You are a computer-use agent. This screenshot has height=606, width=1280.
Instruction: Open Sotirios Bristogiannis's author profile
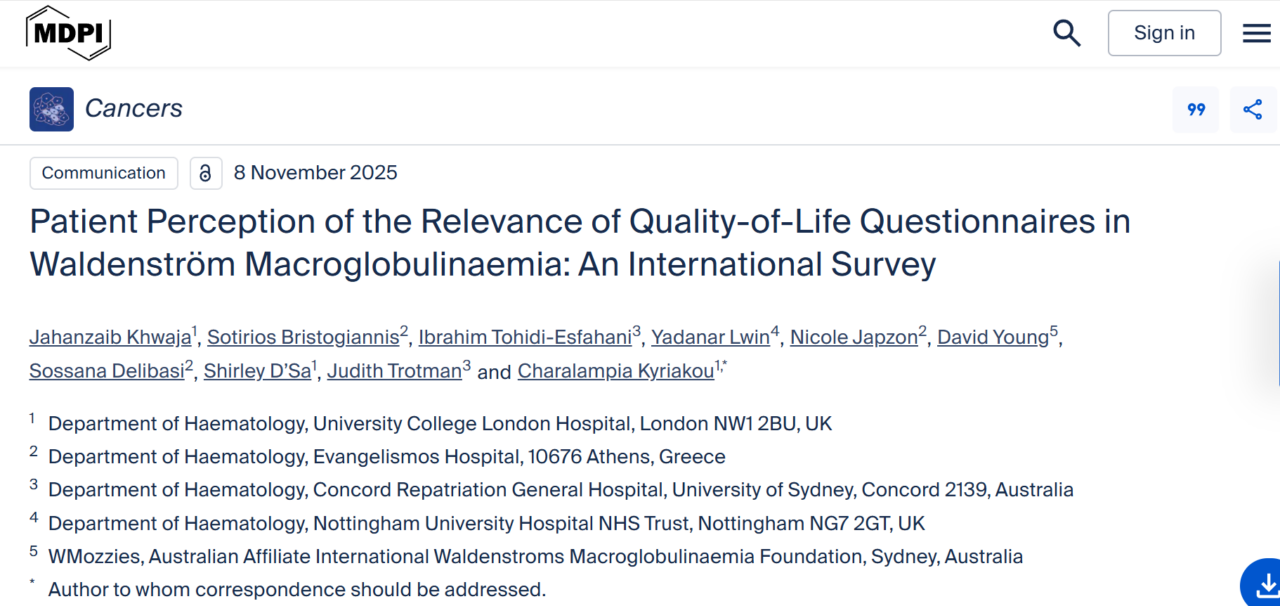click(303, 337)
